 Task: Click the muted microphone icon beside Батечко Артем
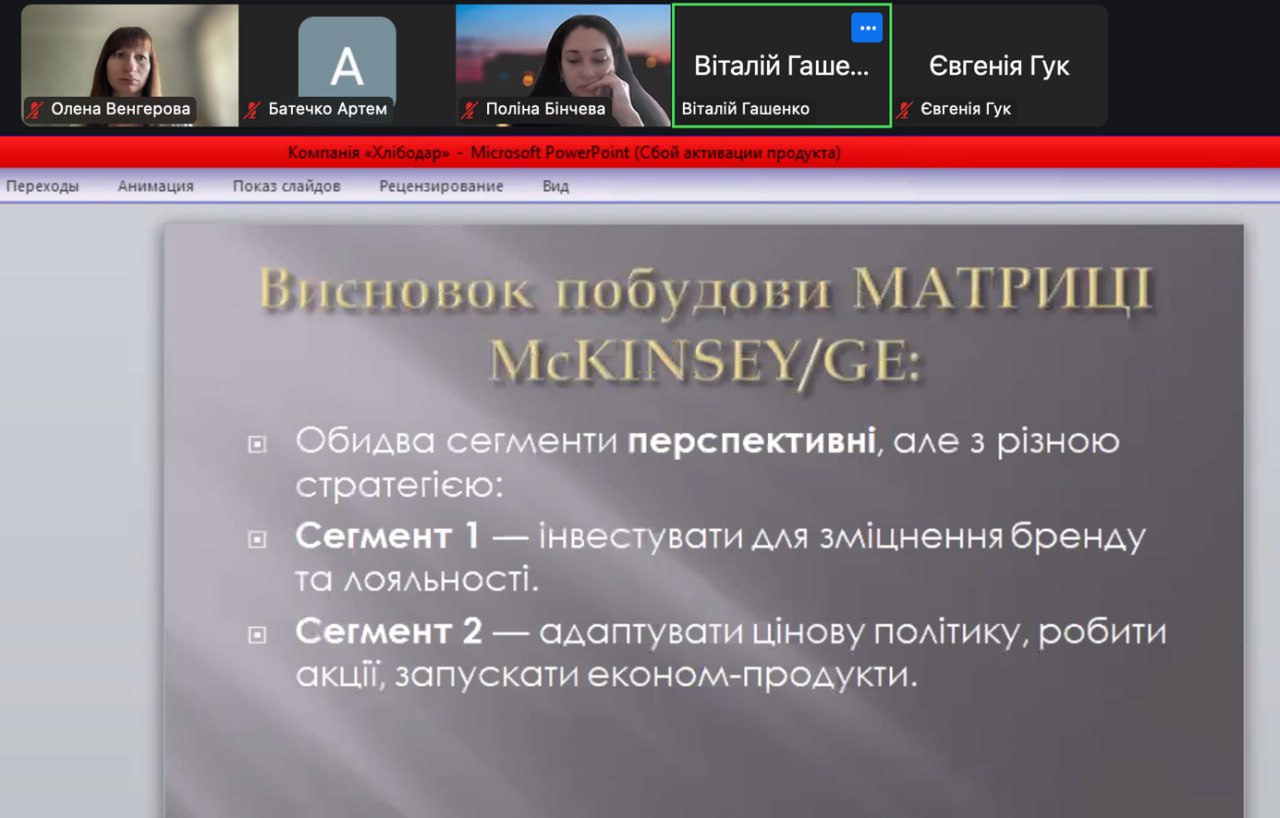(253, 109)
